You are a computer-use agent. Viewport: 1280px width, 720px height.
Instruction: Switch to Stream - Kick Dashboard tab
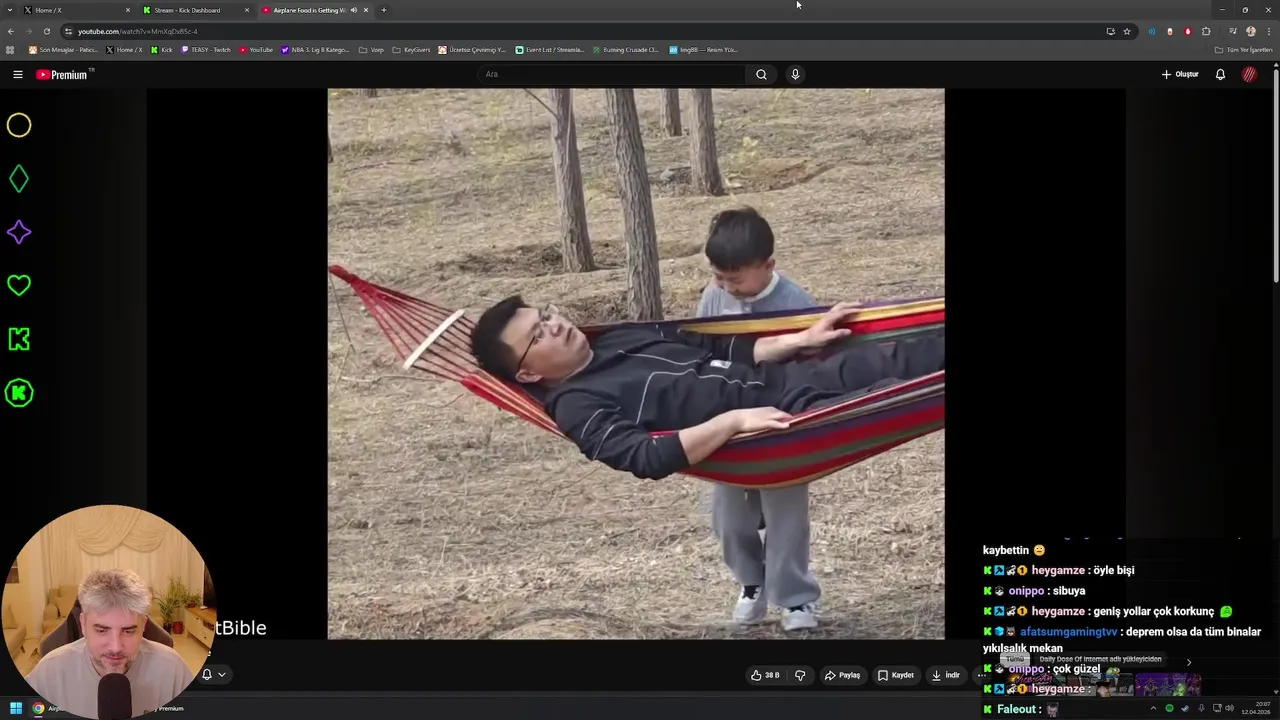(x=195, y=10)
